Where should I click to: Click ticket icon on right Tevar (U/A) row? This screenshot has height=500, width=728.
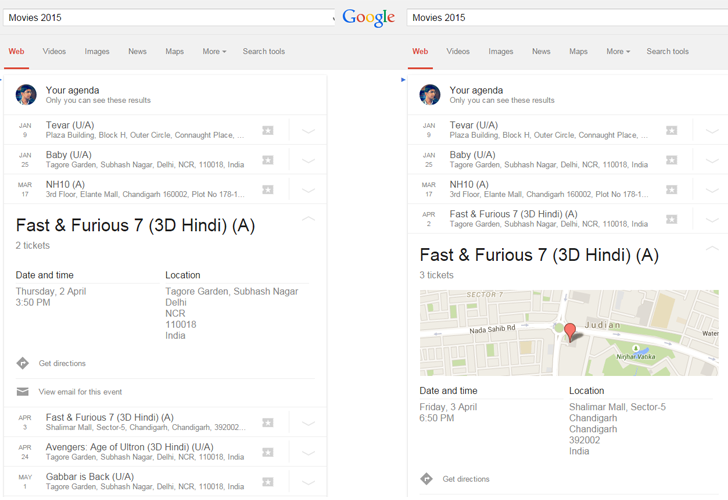point(671,130)
